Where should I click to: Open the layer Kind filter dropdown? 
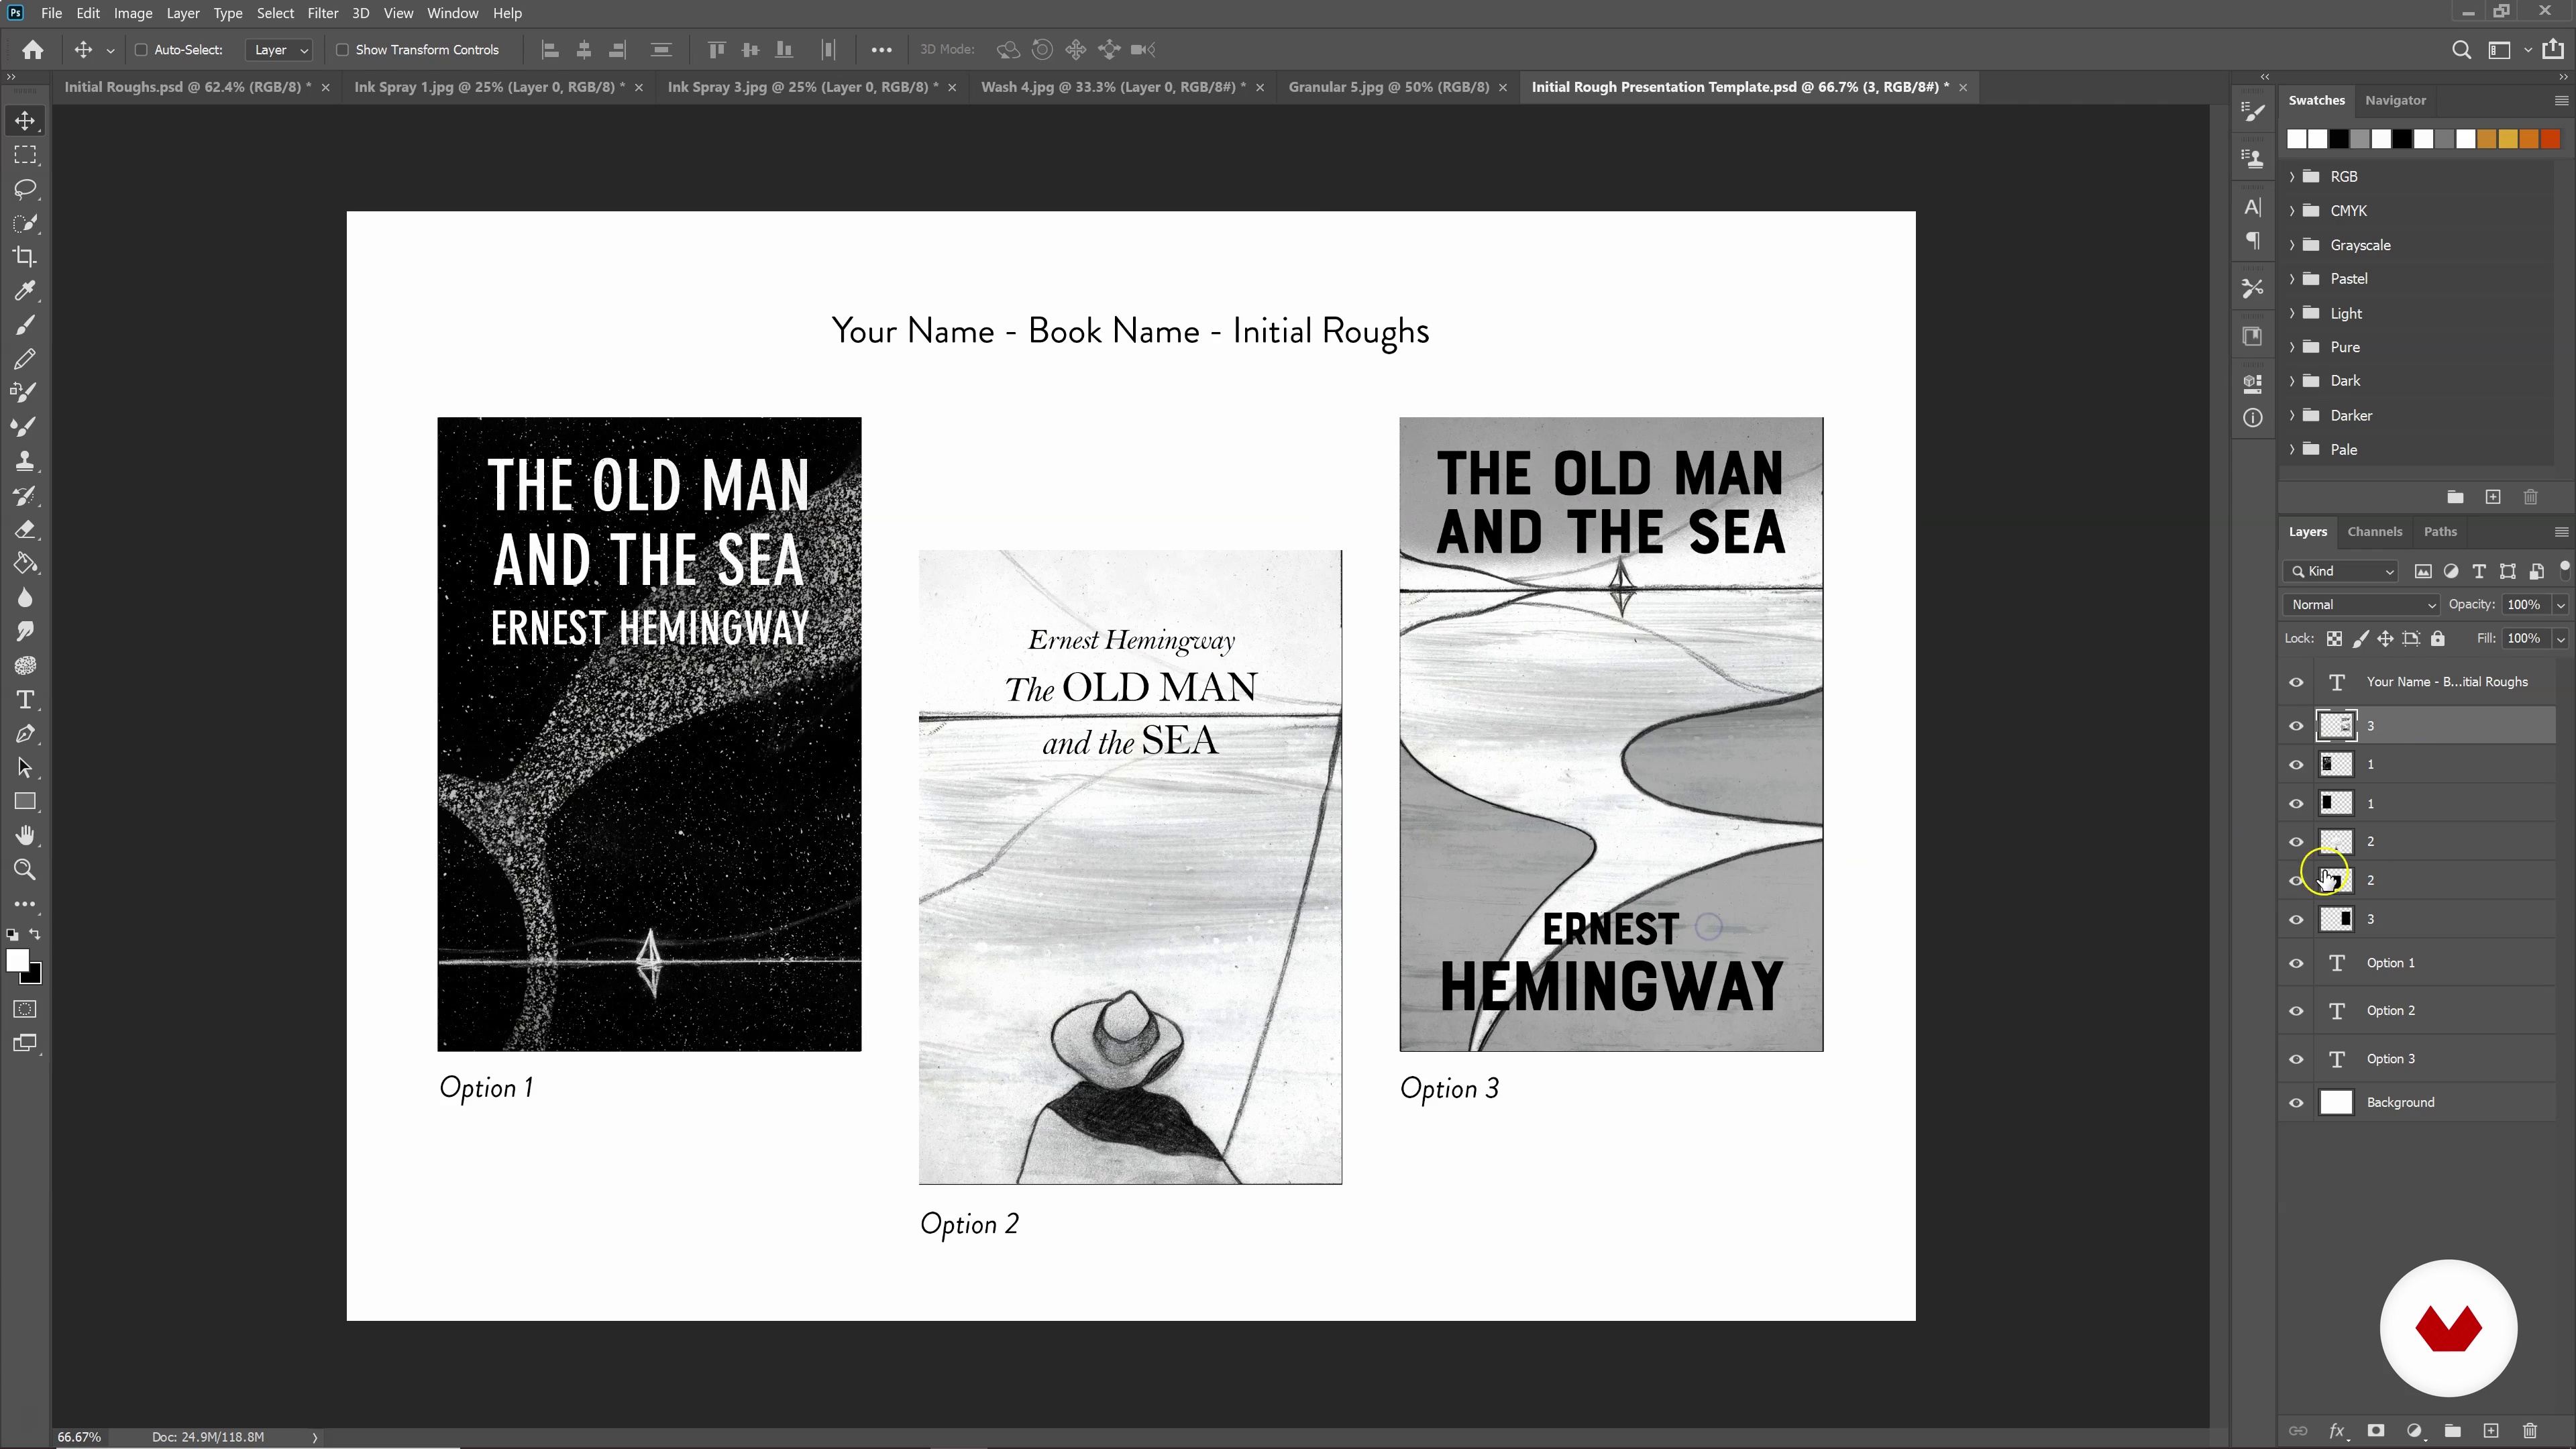tap(2342, 571)
